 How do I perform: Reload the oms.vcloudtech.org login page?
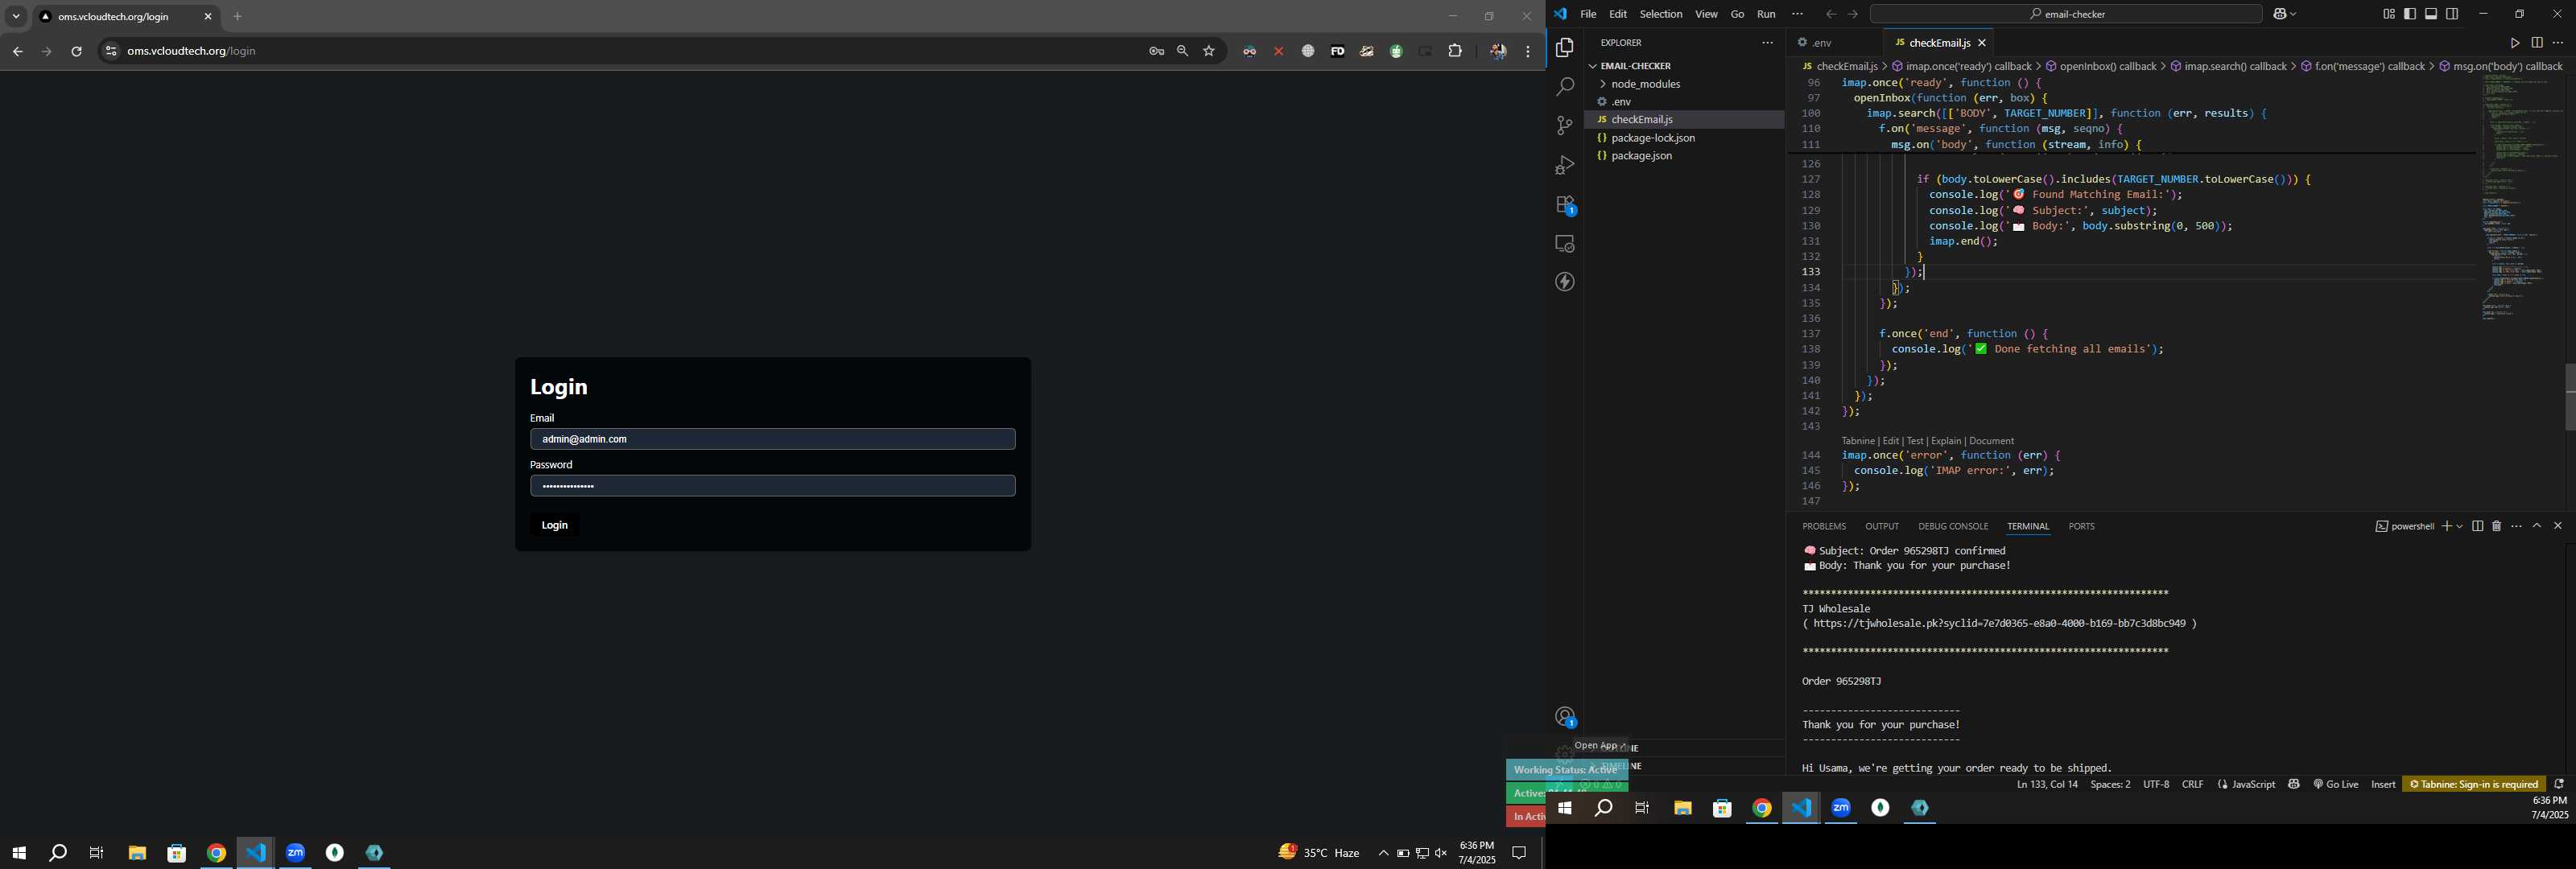point(77,51)
